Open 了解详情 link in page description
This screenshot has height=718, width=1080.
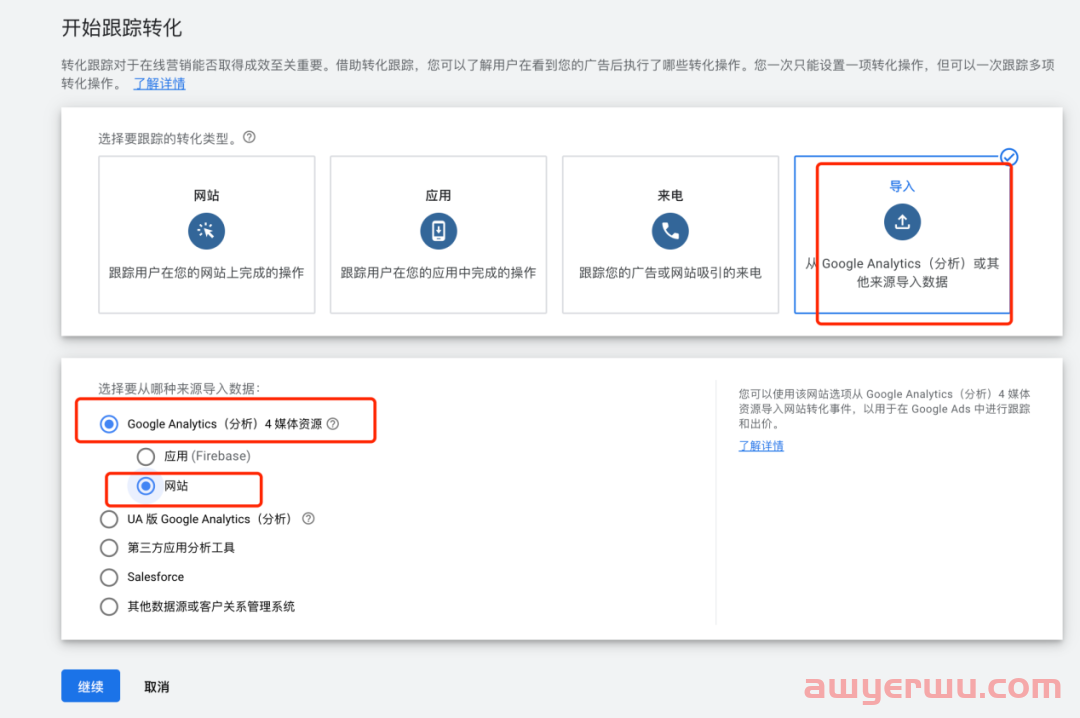159,84
